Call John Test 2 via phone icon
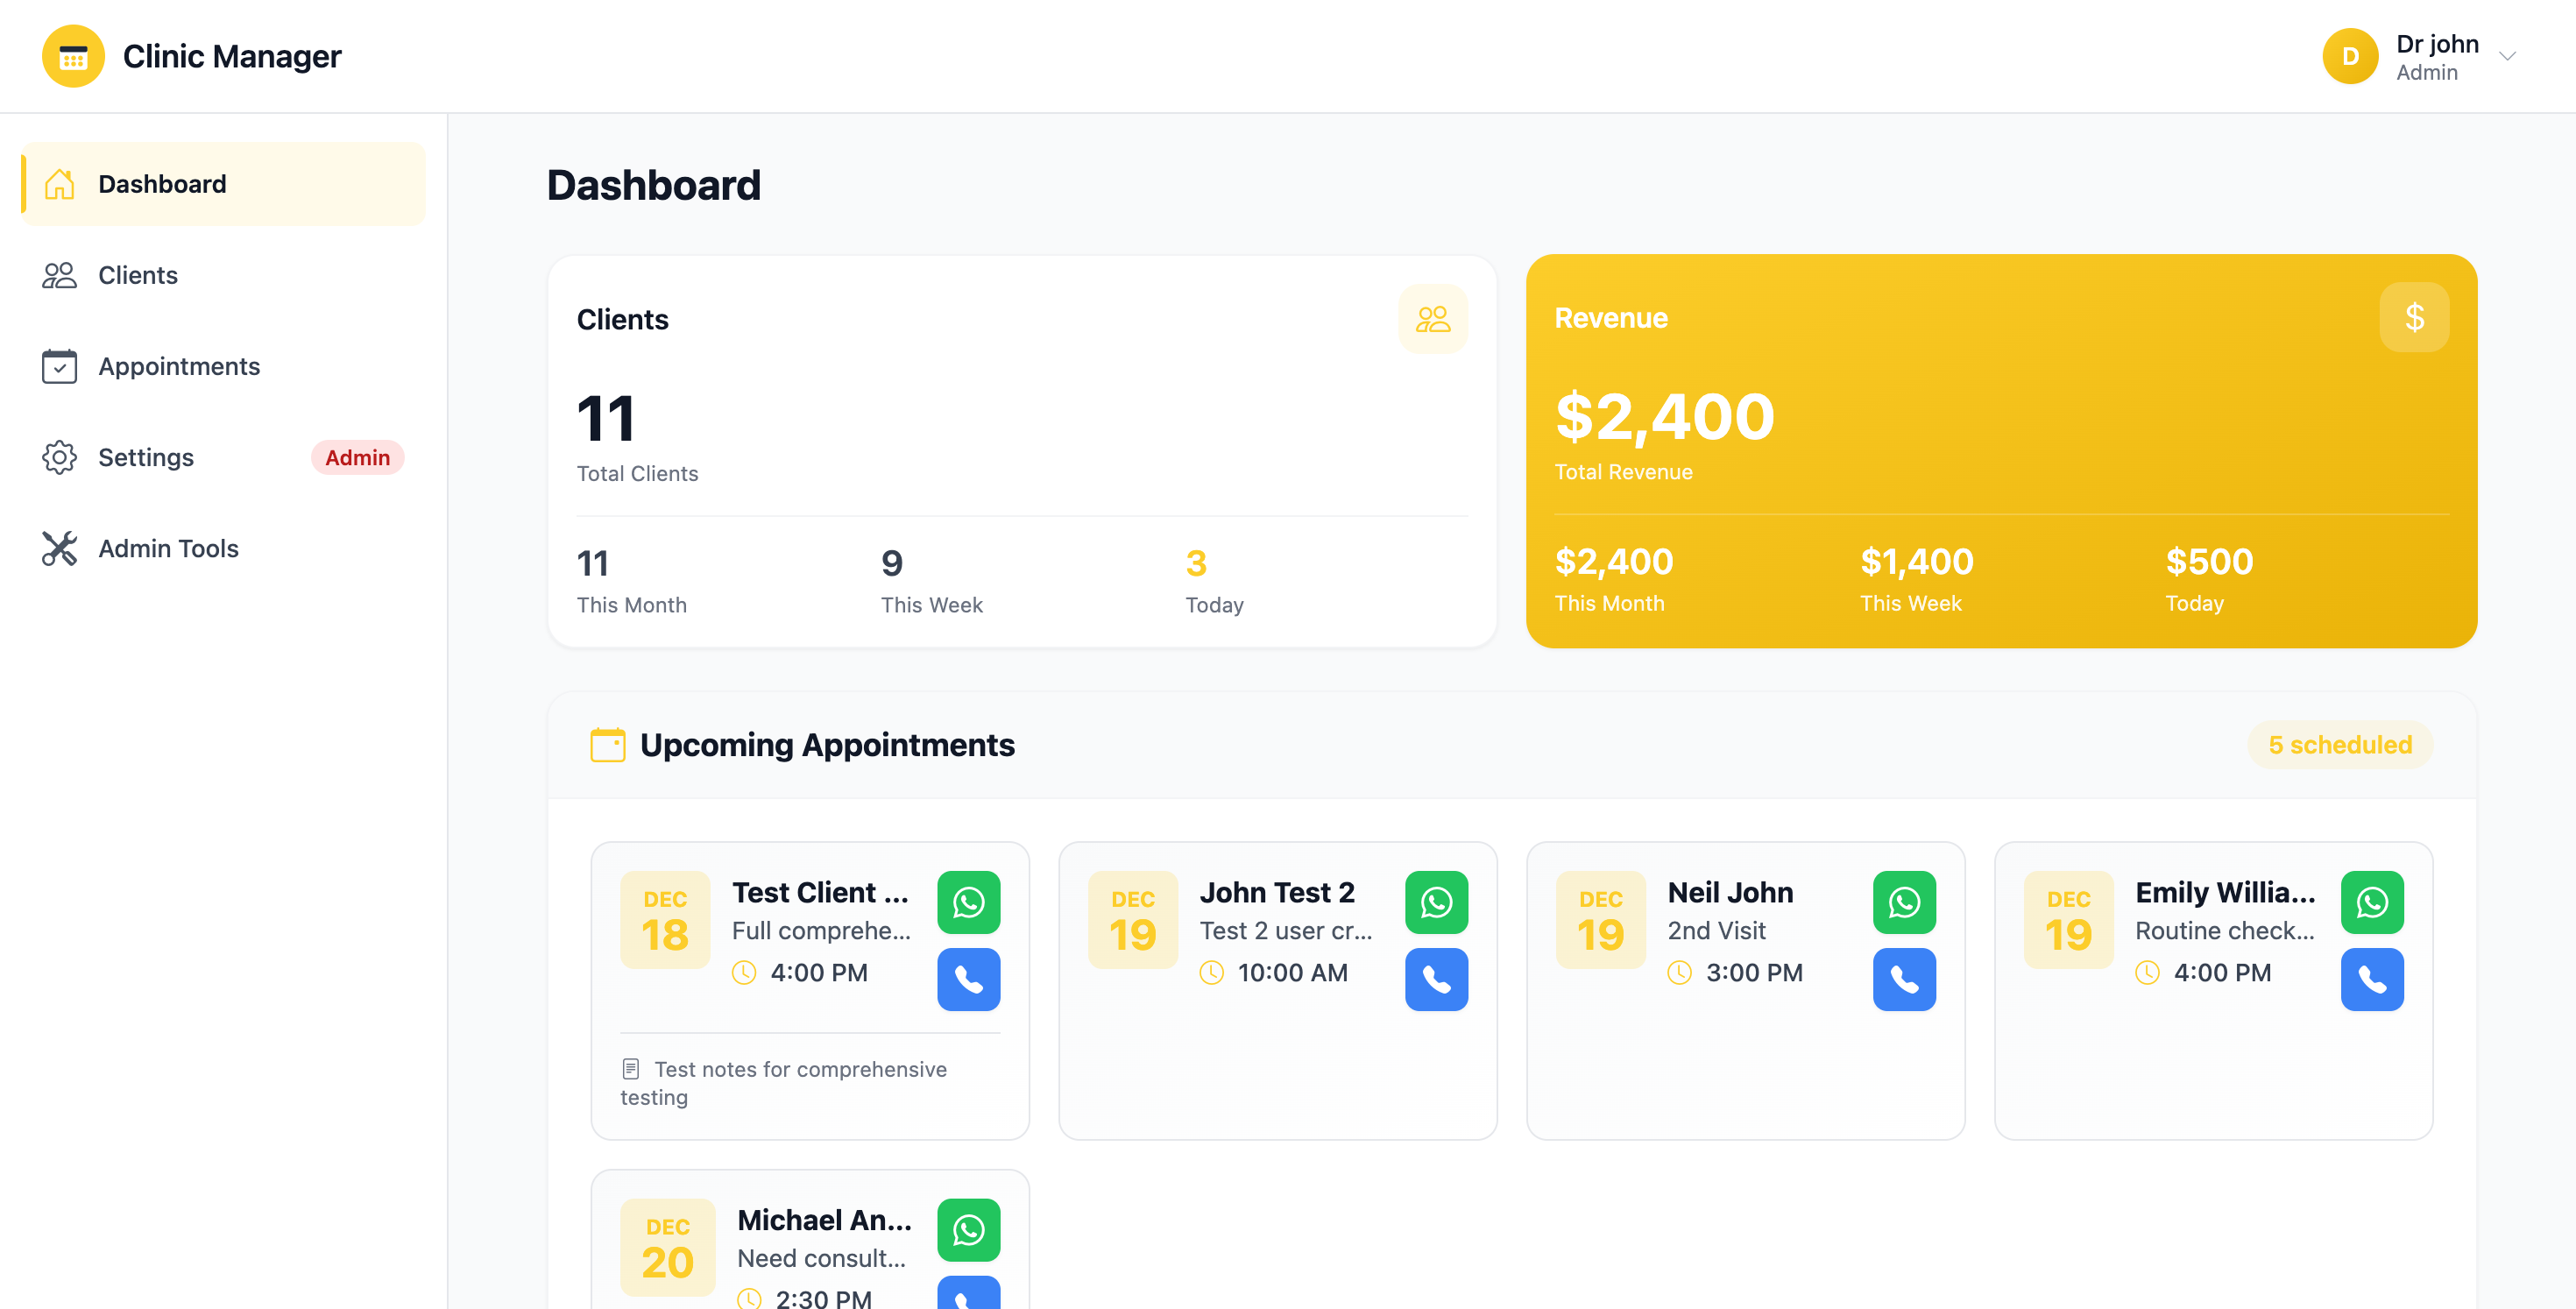Screen dimensions: 2576x1309 point(1436,980)
